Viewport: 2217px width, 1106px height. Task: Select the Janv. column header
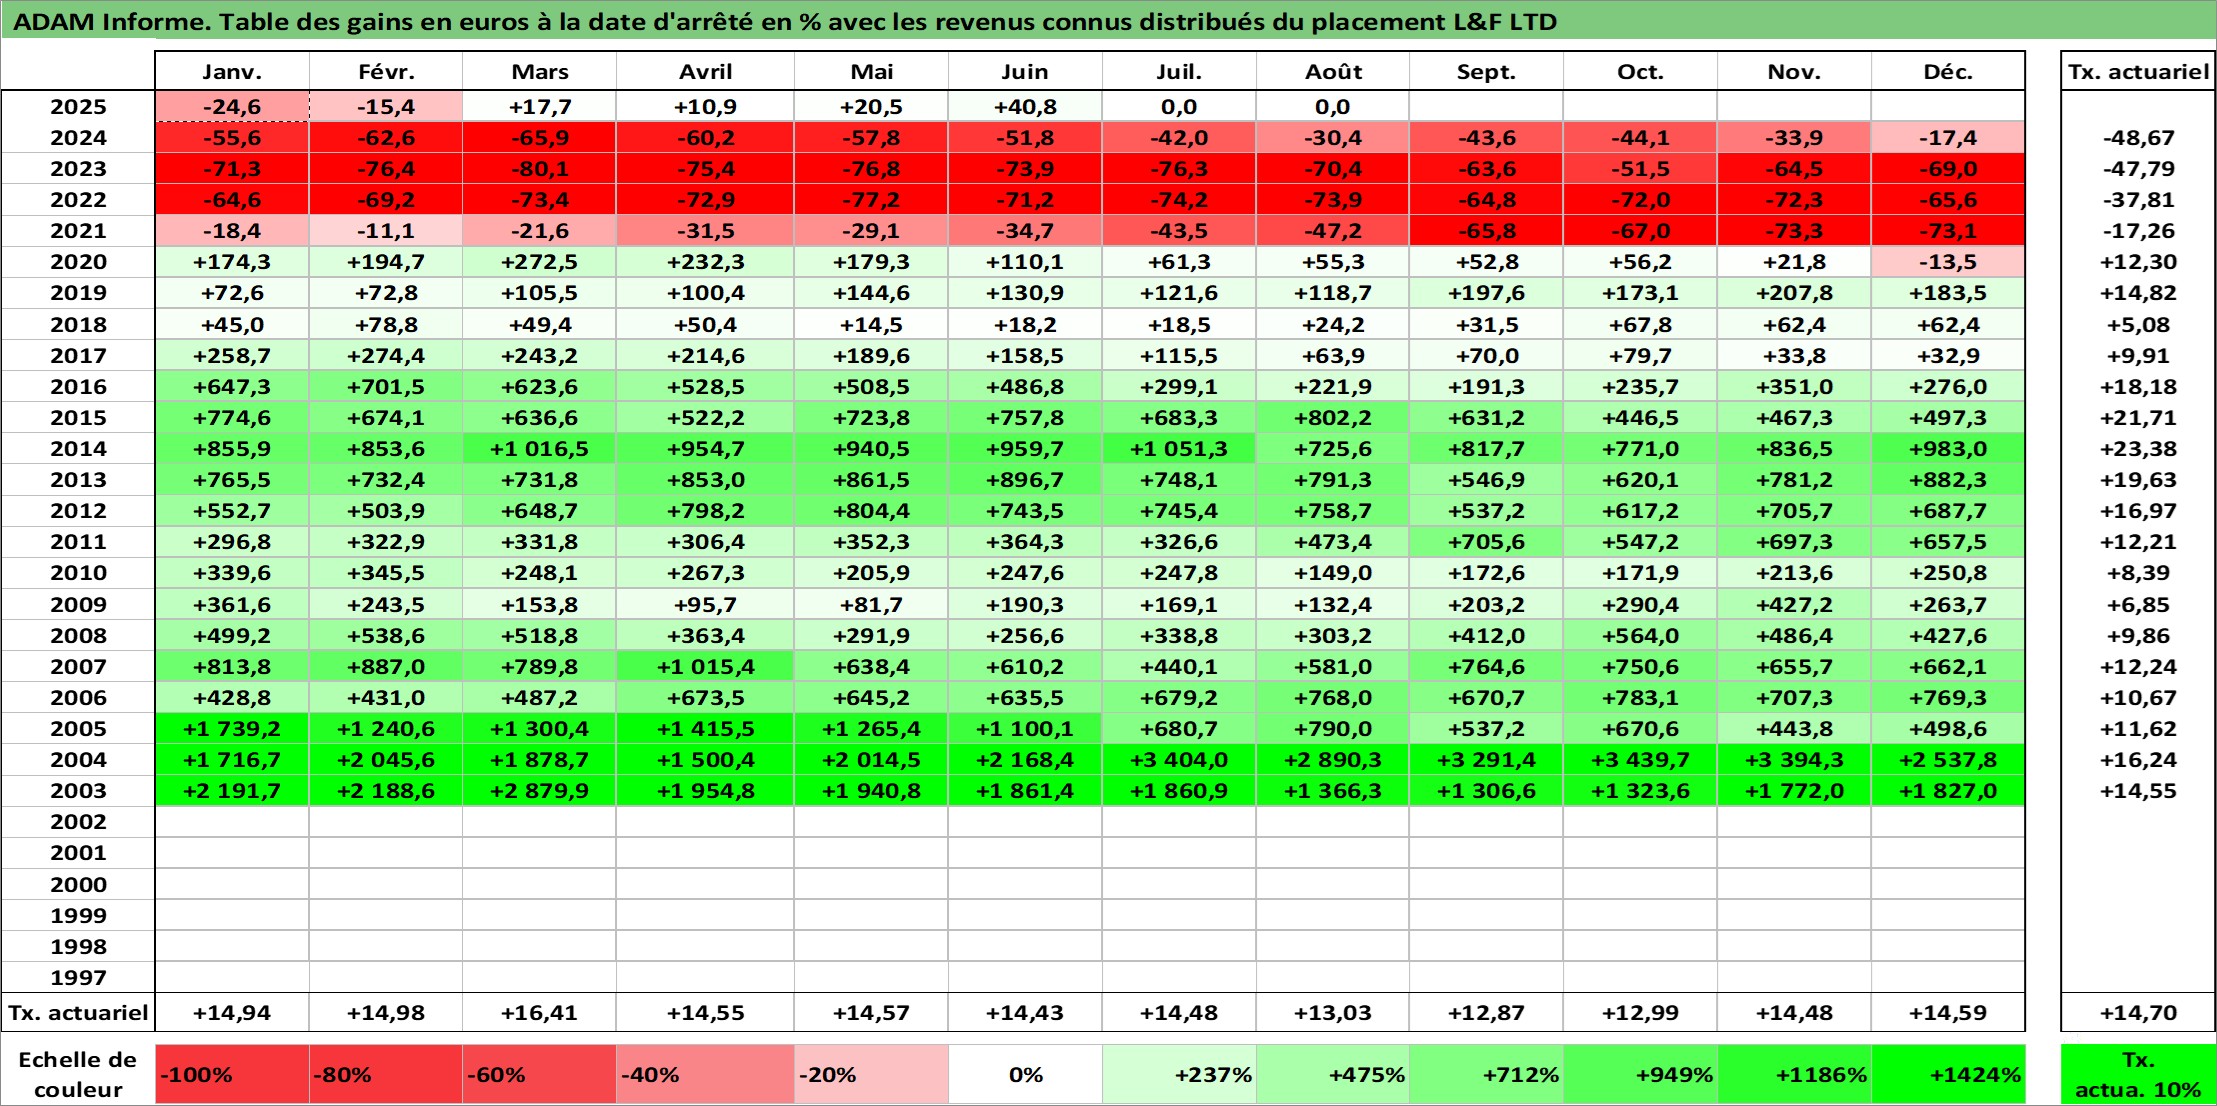pyautogui.click(x=232, y=71)
